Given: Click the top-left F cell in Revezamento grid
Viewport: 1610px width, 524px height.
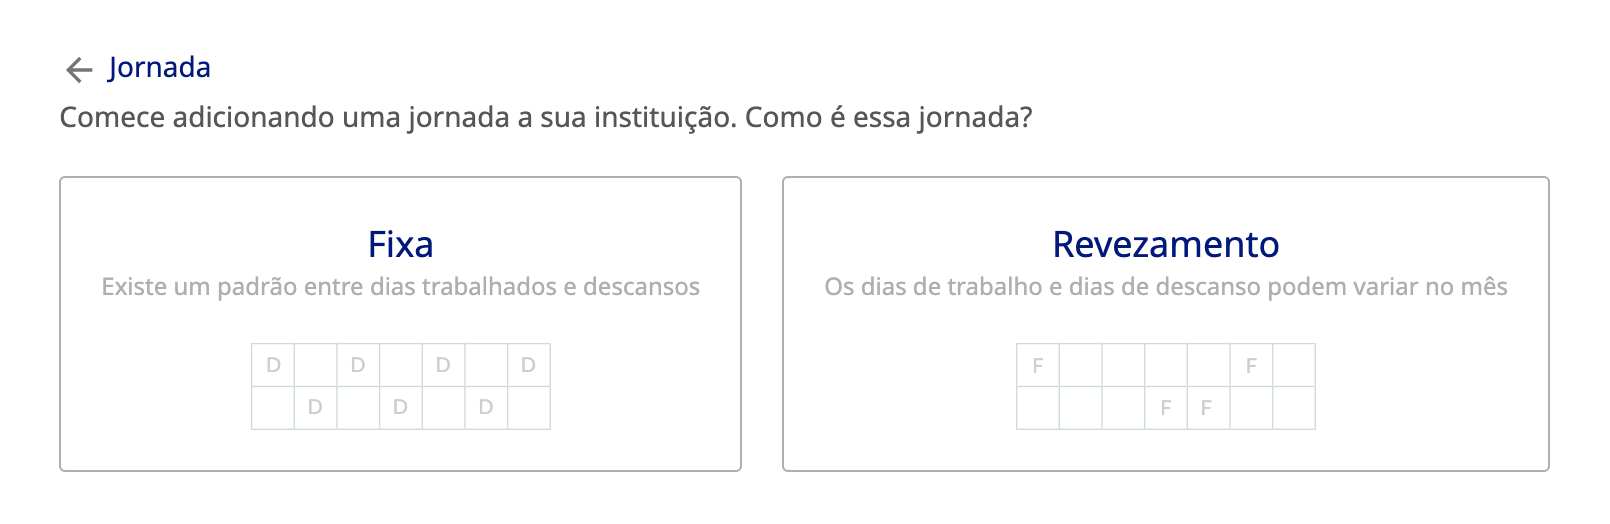Looking at the screenshot, I should coord(1038,365).
